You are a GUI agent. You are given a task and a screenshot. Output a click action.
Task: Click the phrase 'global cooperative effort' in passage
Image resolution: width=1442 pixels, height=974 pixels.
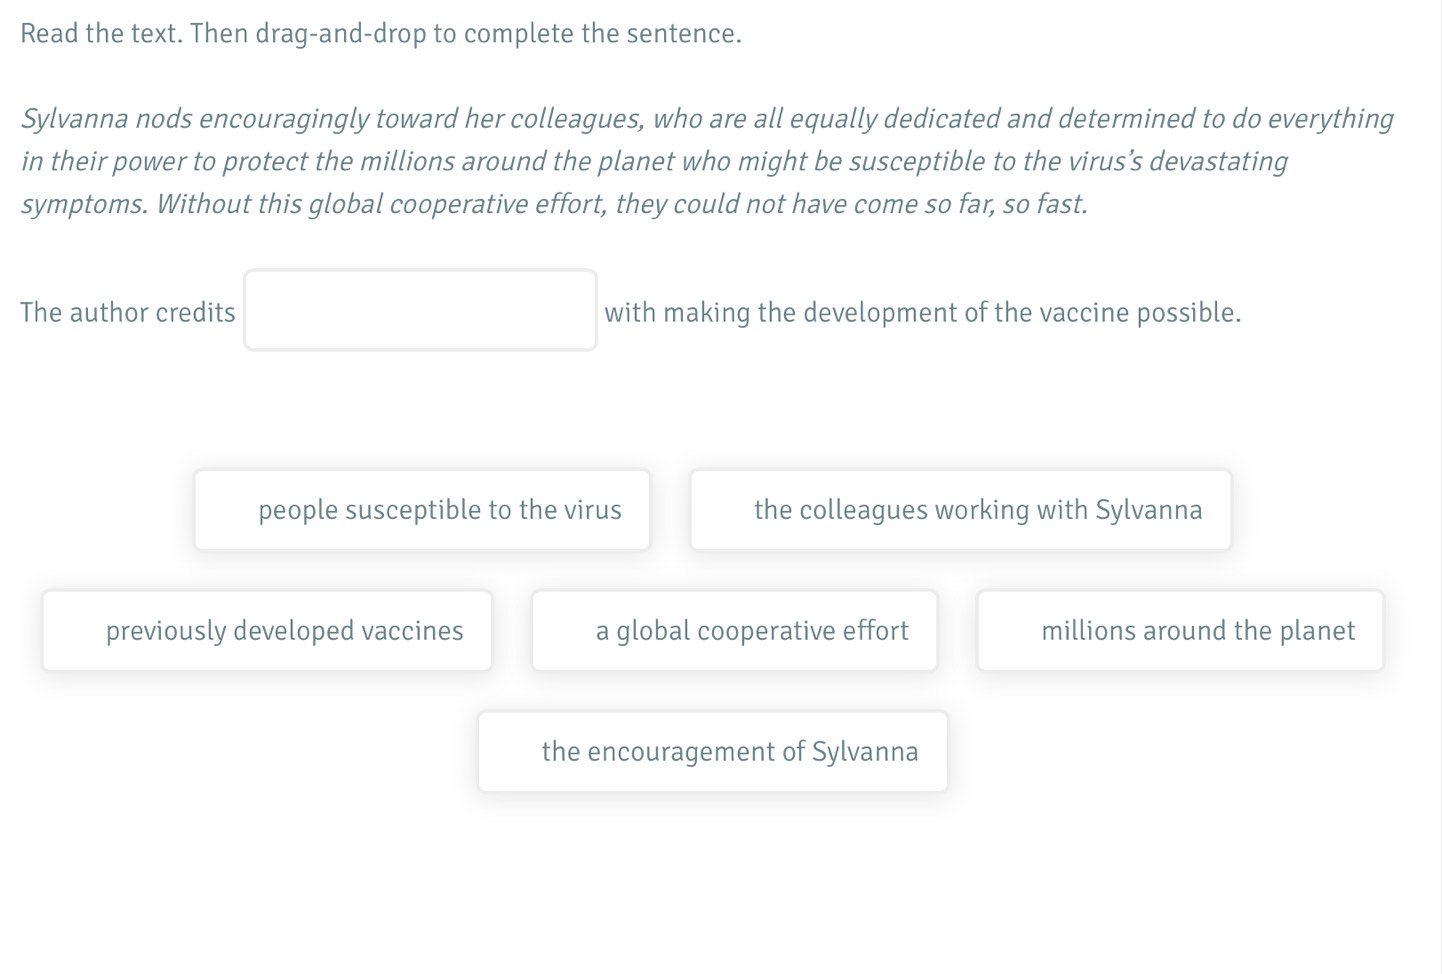click(456, 204)
